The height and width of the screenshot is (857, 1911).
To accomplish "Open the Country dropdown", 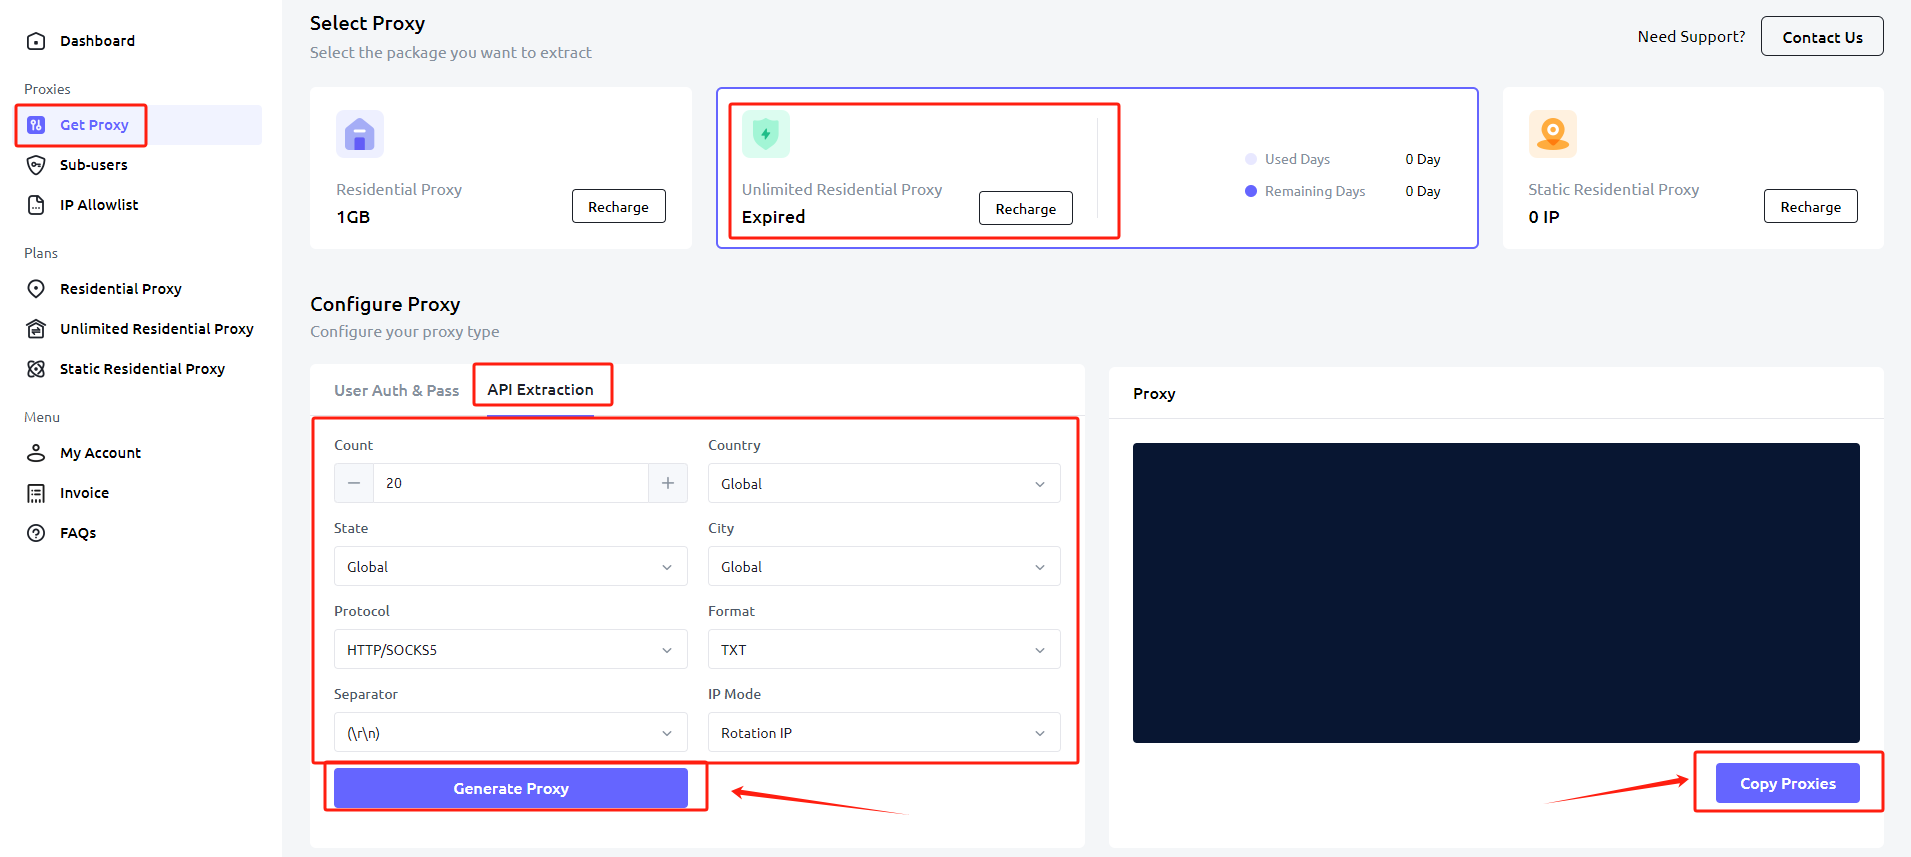I will [x=883, y=484].
